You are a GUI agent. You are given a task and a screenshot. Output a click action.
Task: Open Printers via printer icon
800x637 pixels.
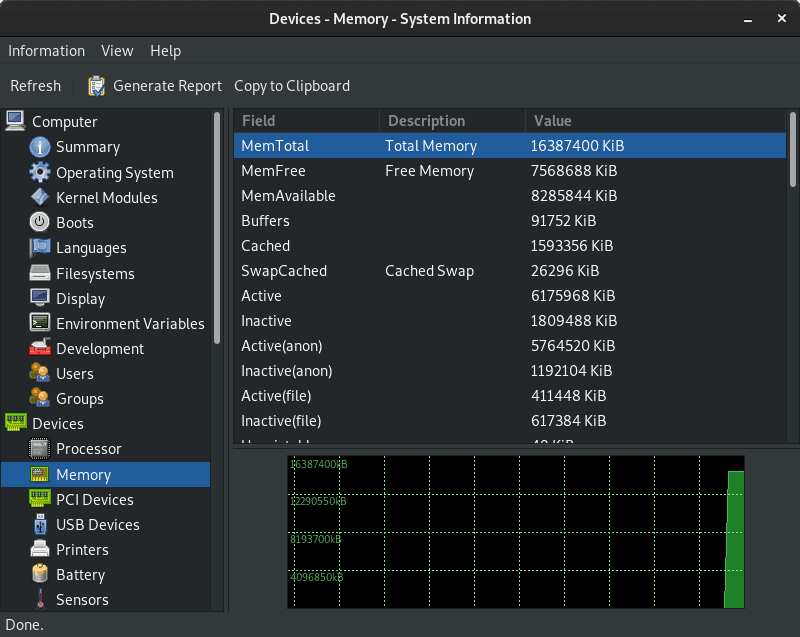(40, 549)
